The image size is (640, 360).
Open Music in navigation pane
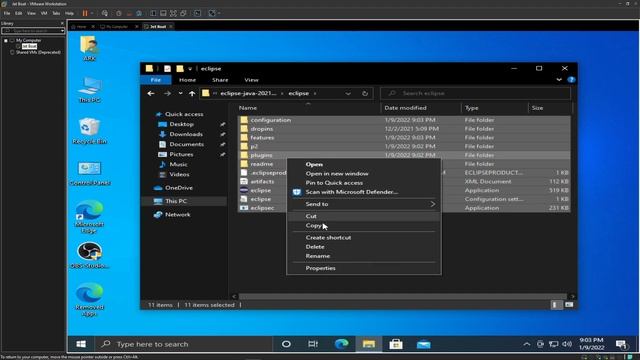(178, 164)
